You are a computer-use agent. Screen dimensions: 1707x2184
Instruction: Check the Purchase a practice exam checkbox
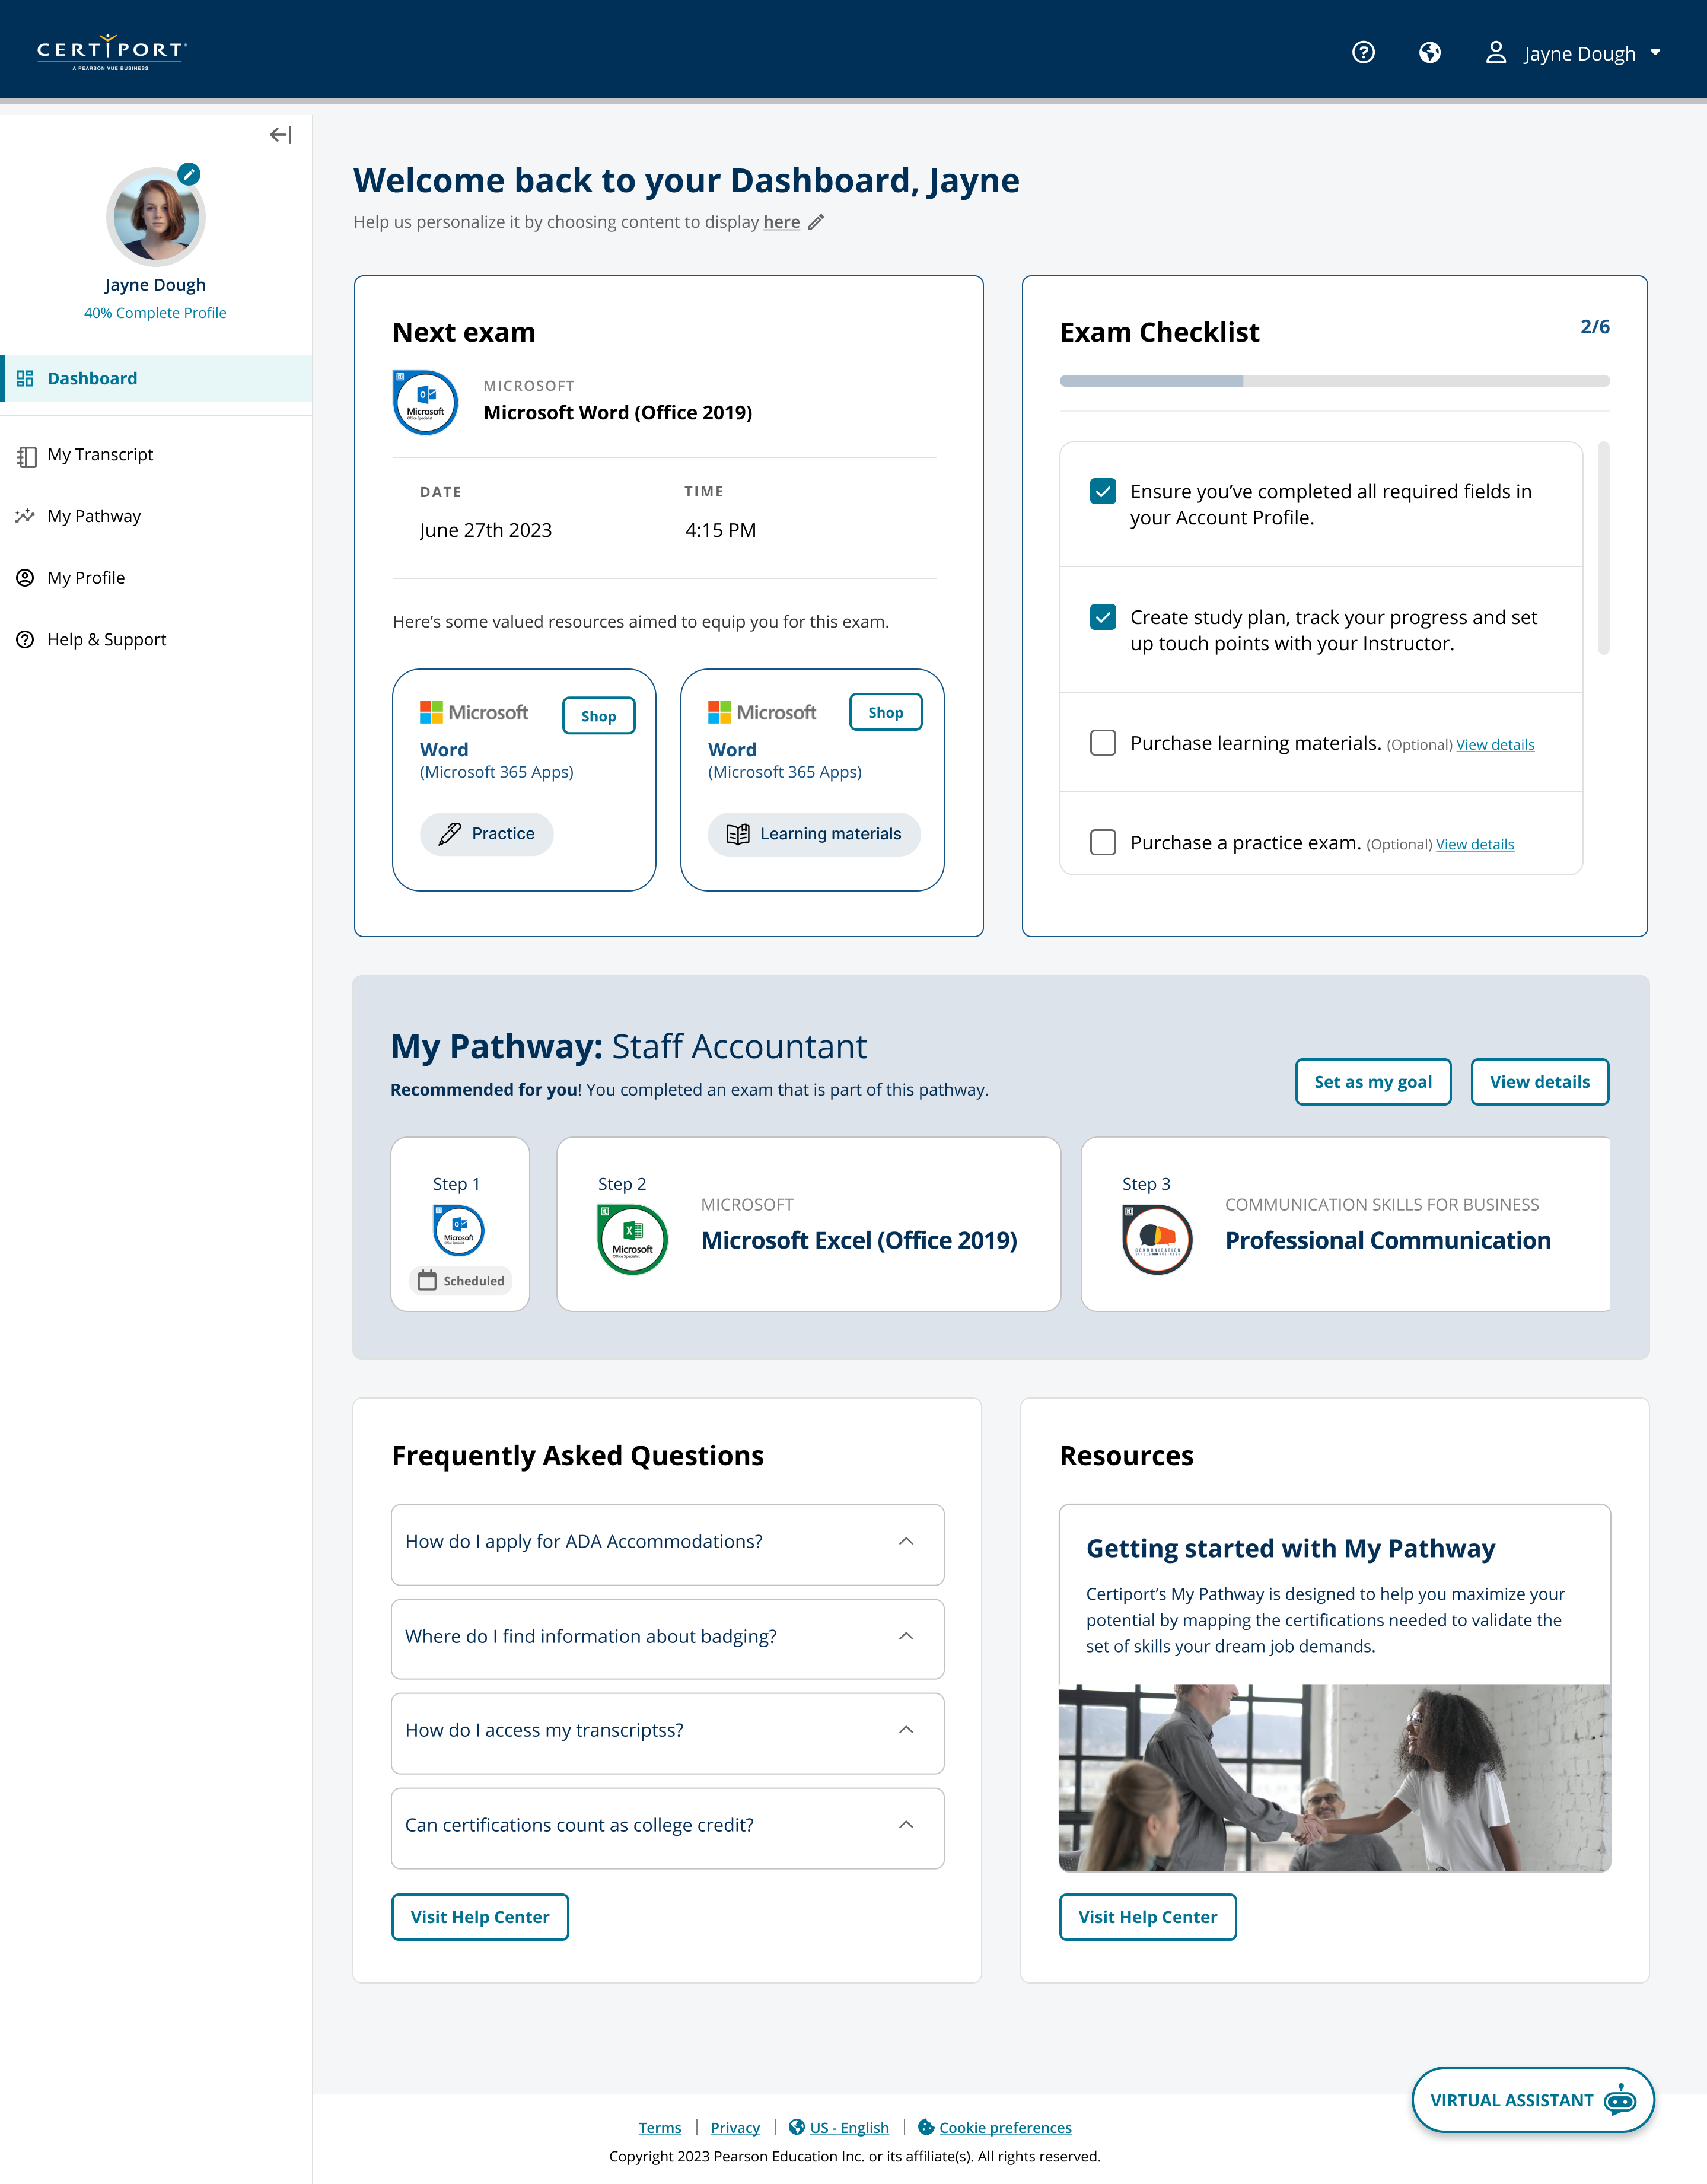[x=1103, y=842]
